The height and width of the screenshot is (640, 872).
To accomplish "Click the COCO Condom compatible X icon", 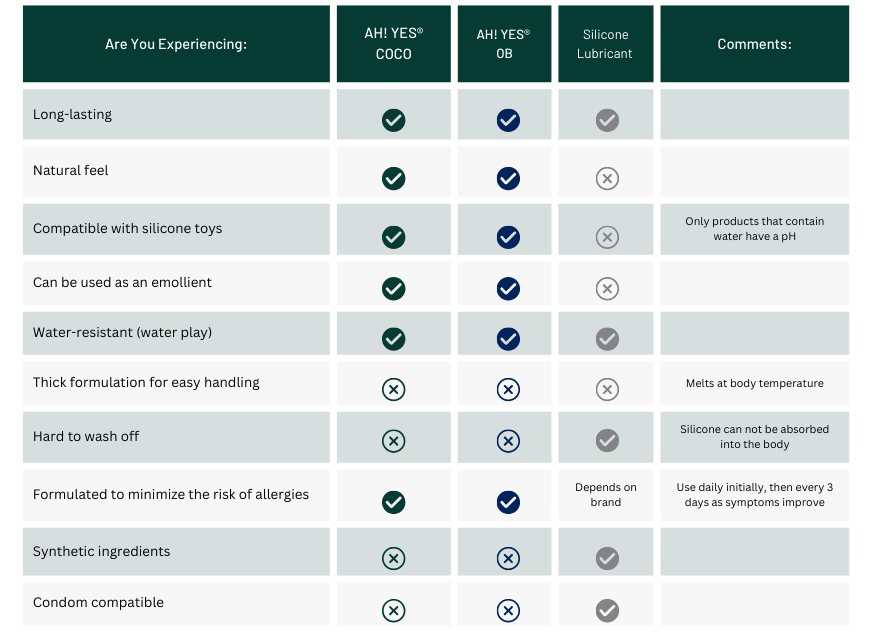I will pyautogui.click(x=394, y=610).
